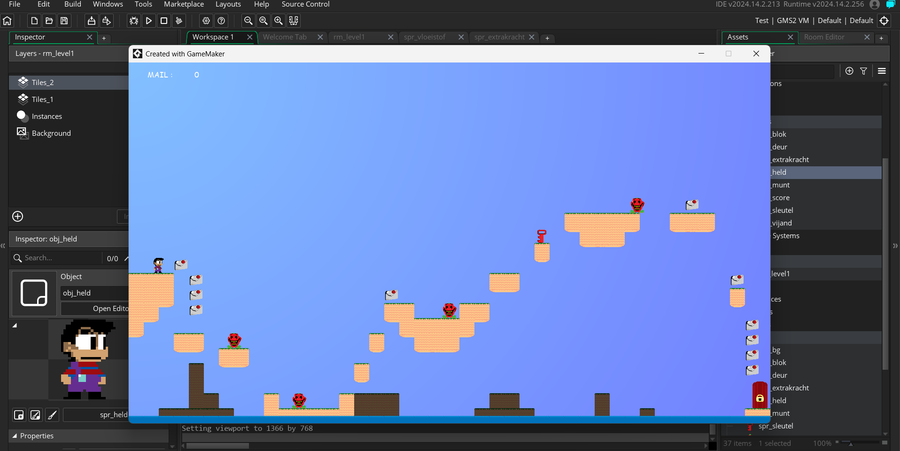Reset zoom with the middle magnifier

pos(263,21)
